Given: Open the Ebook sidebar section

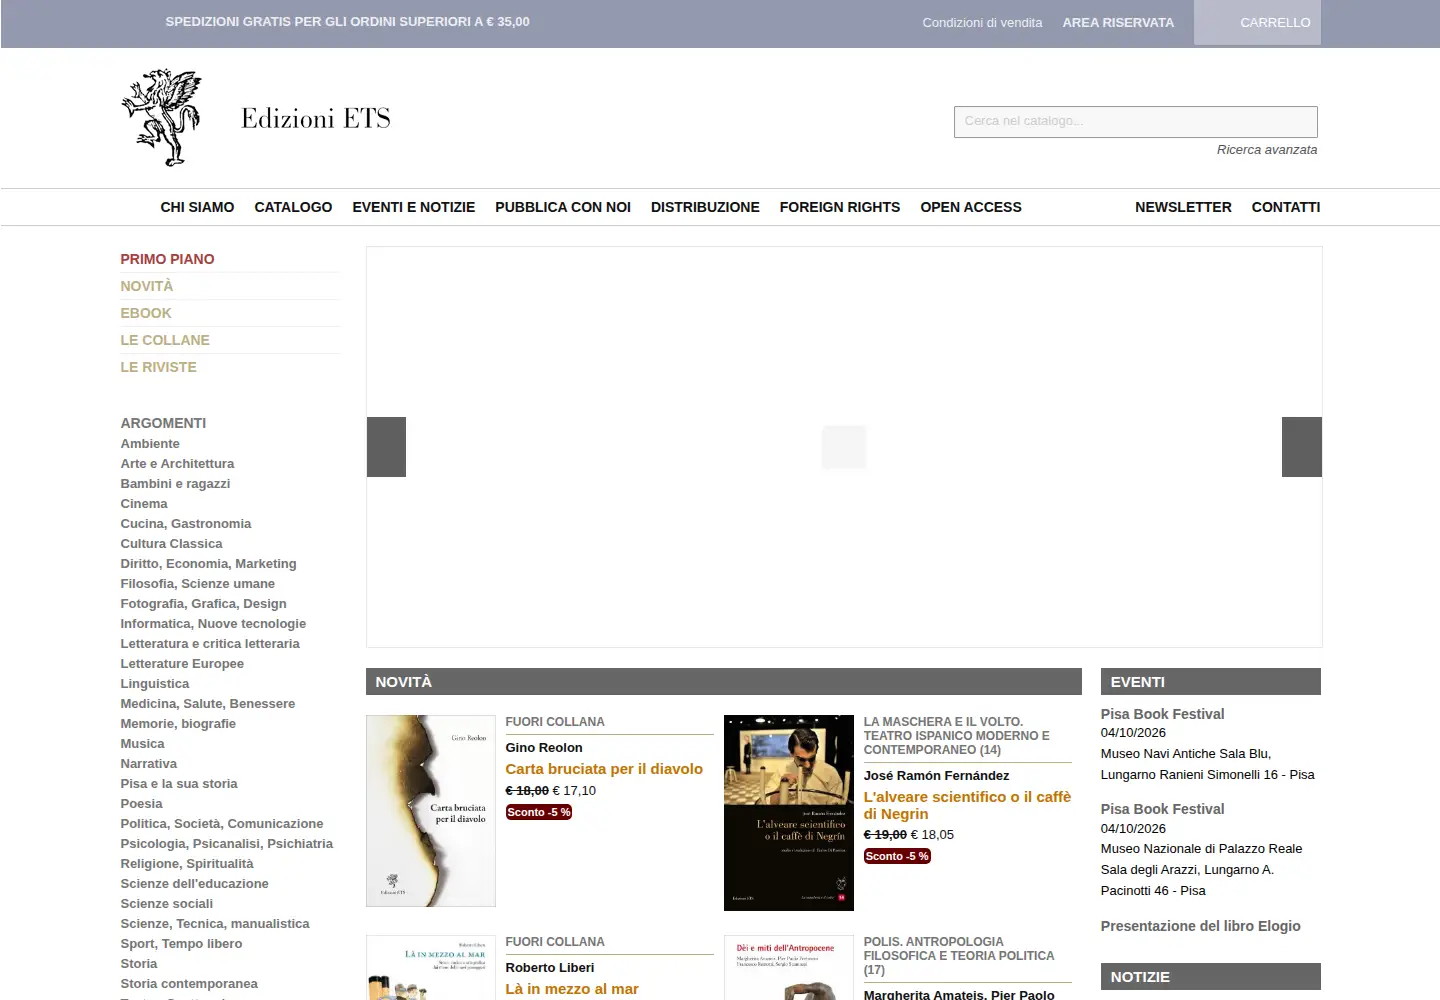Looking at the screenshot, I should coord(146,313).
